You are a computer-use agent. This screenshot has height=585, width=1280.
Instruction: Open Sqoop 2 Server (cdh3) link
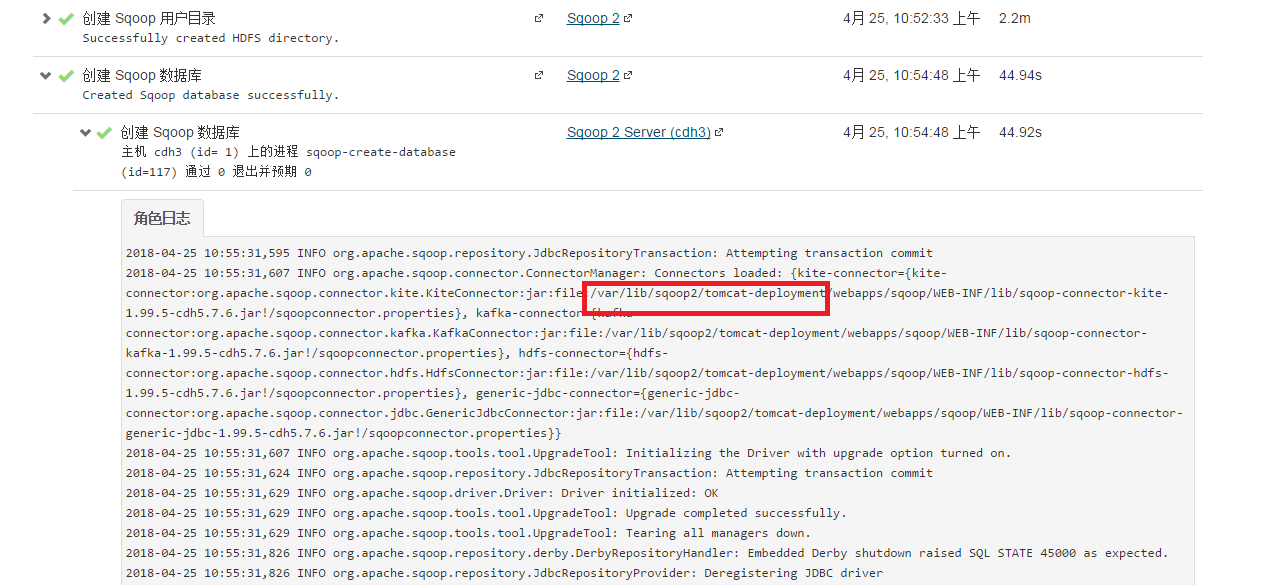coord(639,132)
